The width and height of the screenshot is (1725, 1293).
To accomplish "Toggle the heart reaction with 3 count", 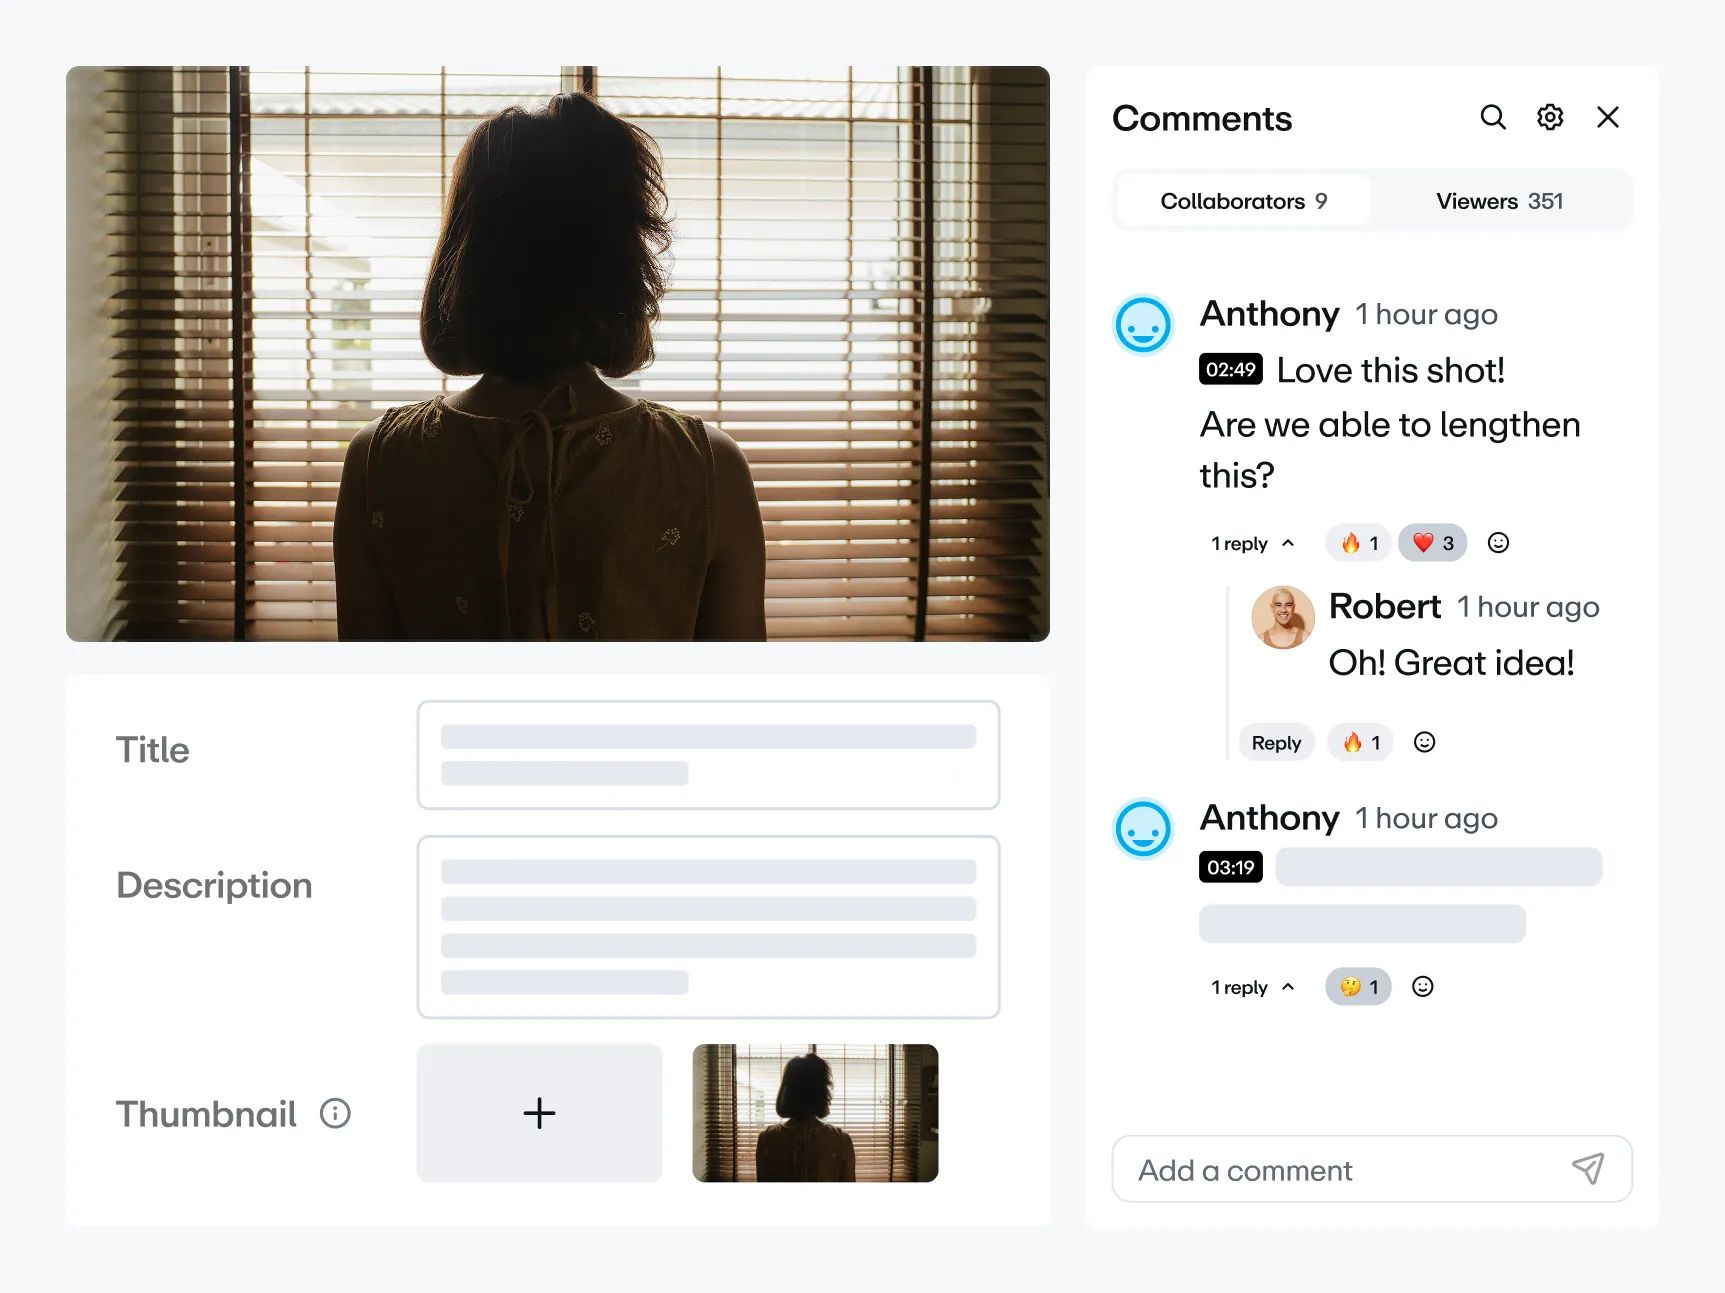I will pyautogui.click(x=1433, y=543).
